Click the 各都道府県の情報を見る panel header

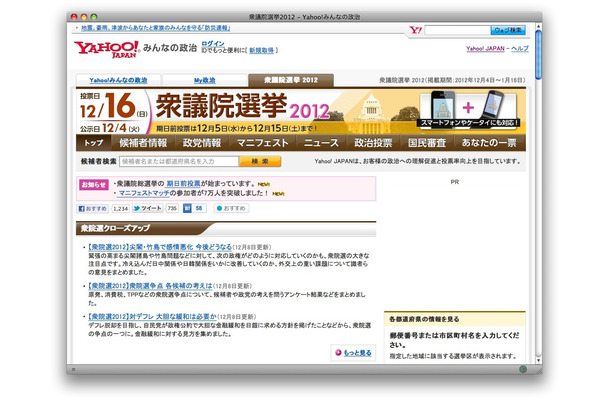[454, 319]
